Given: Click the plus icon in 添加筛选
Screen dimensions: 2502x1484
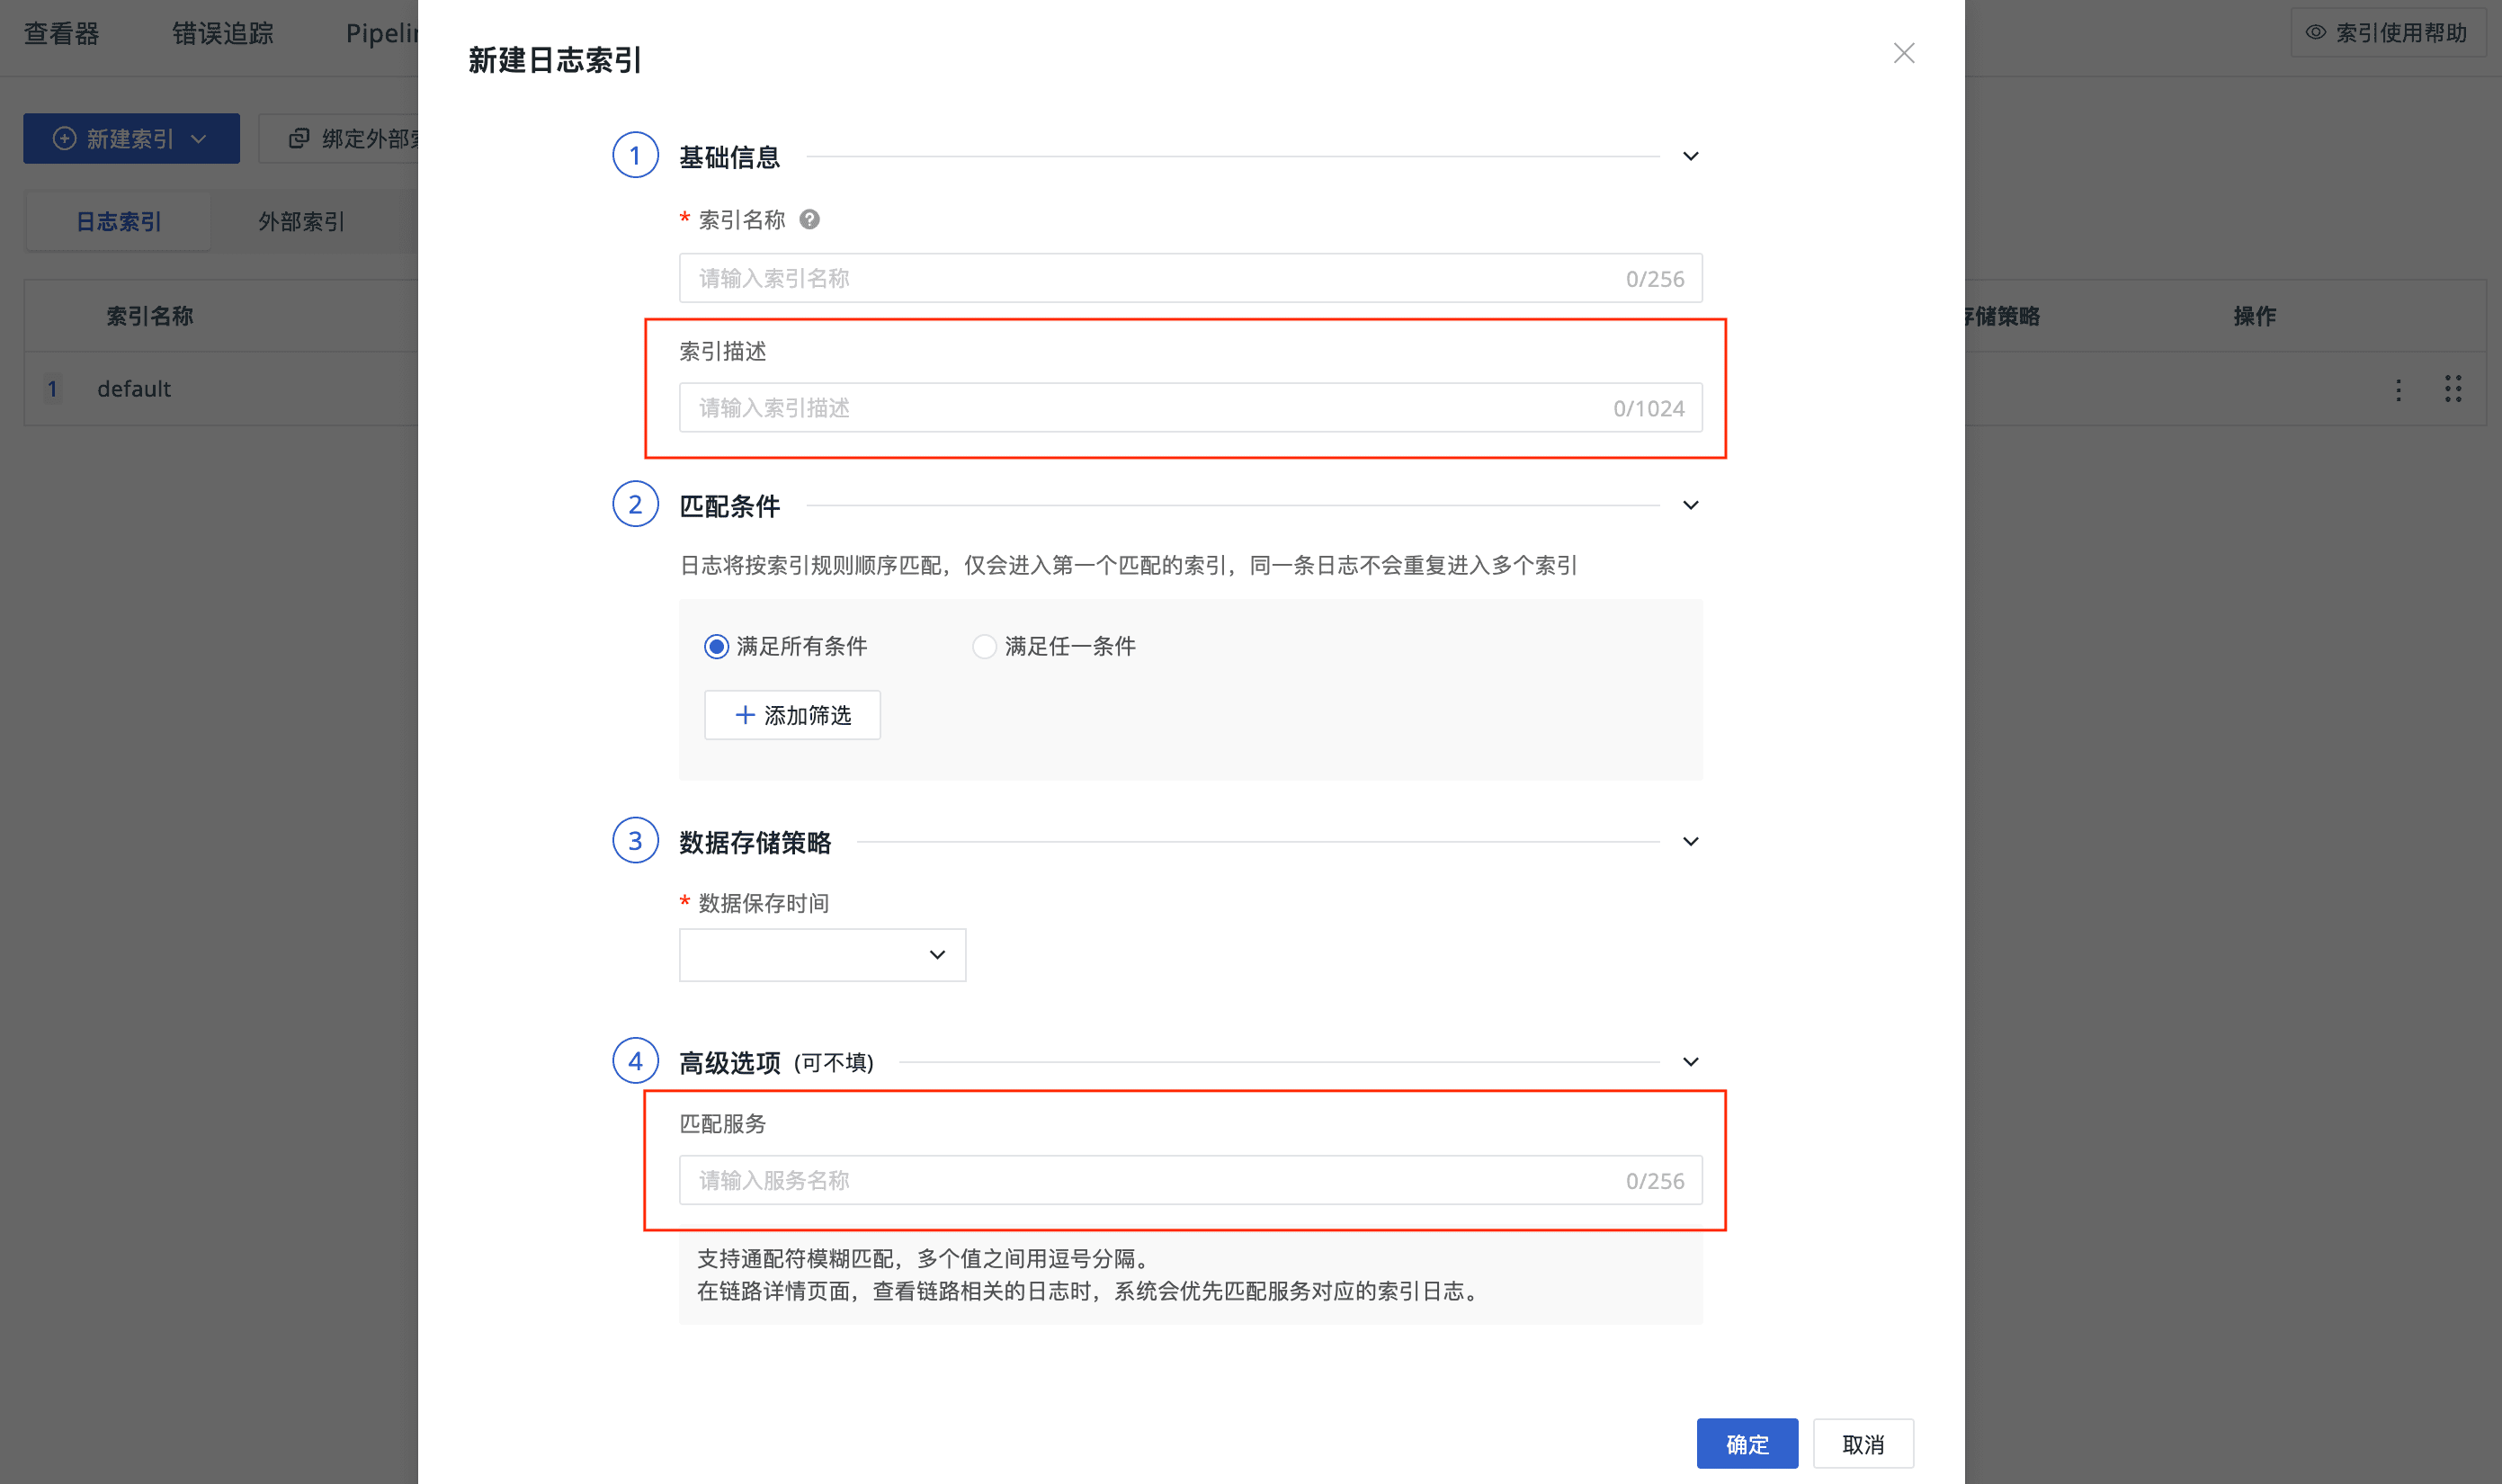Looking at the screenshot, I should (x=744, y=715).
